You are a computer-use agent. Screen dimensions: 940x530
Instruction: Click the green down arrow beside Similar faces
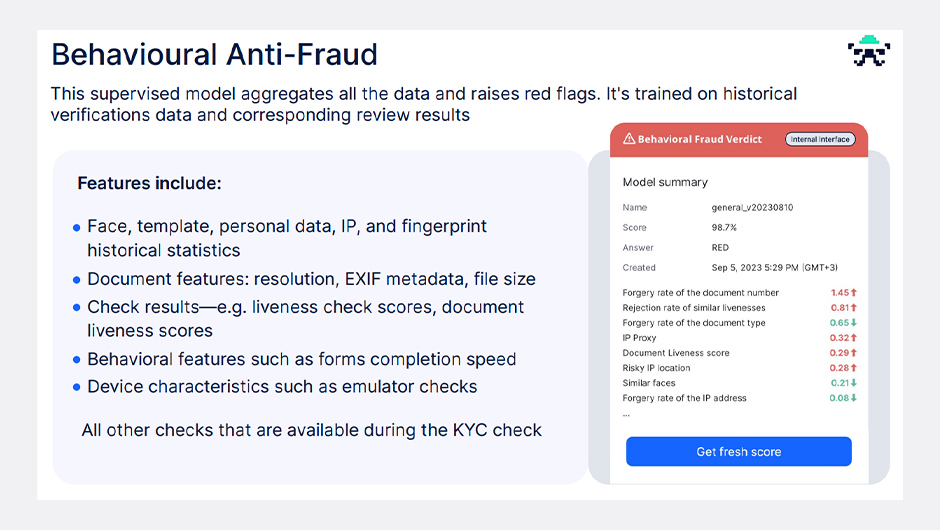[854, 383]
